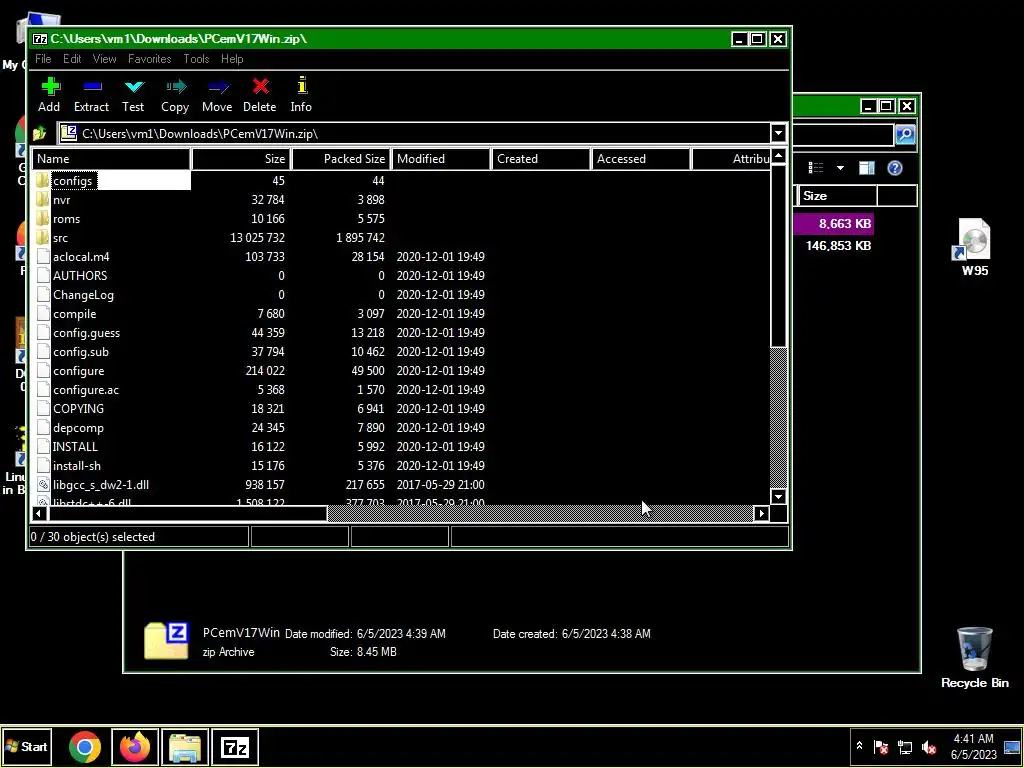This screenshot has width=1024, height=768.
Task: Click the Move toolbar icon
Action: click(217, 87)
